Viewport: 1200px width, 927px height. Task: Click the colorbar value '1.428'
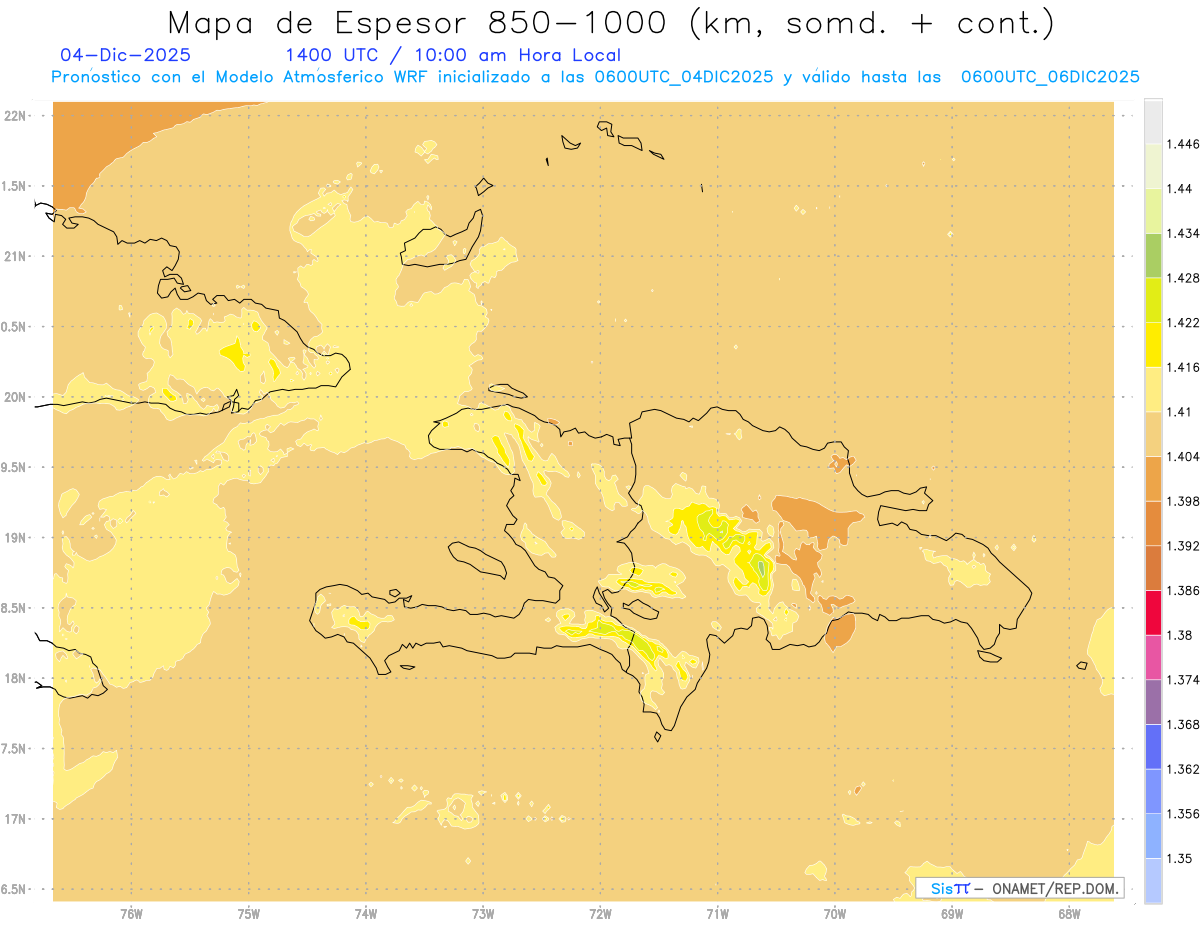(1184, 277)
